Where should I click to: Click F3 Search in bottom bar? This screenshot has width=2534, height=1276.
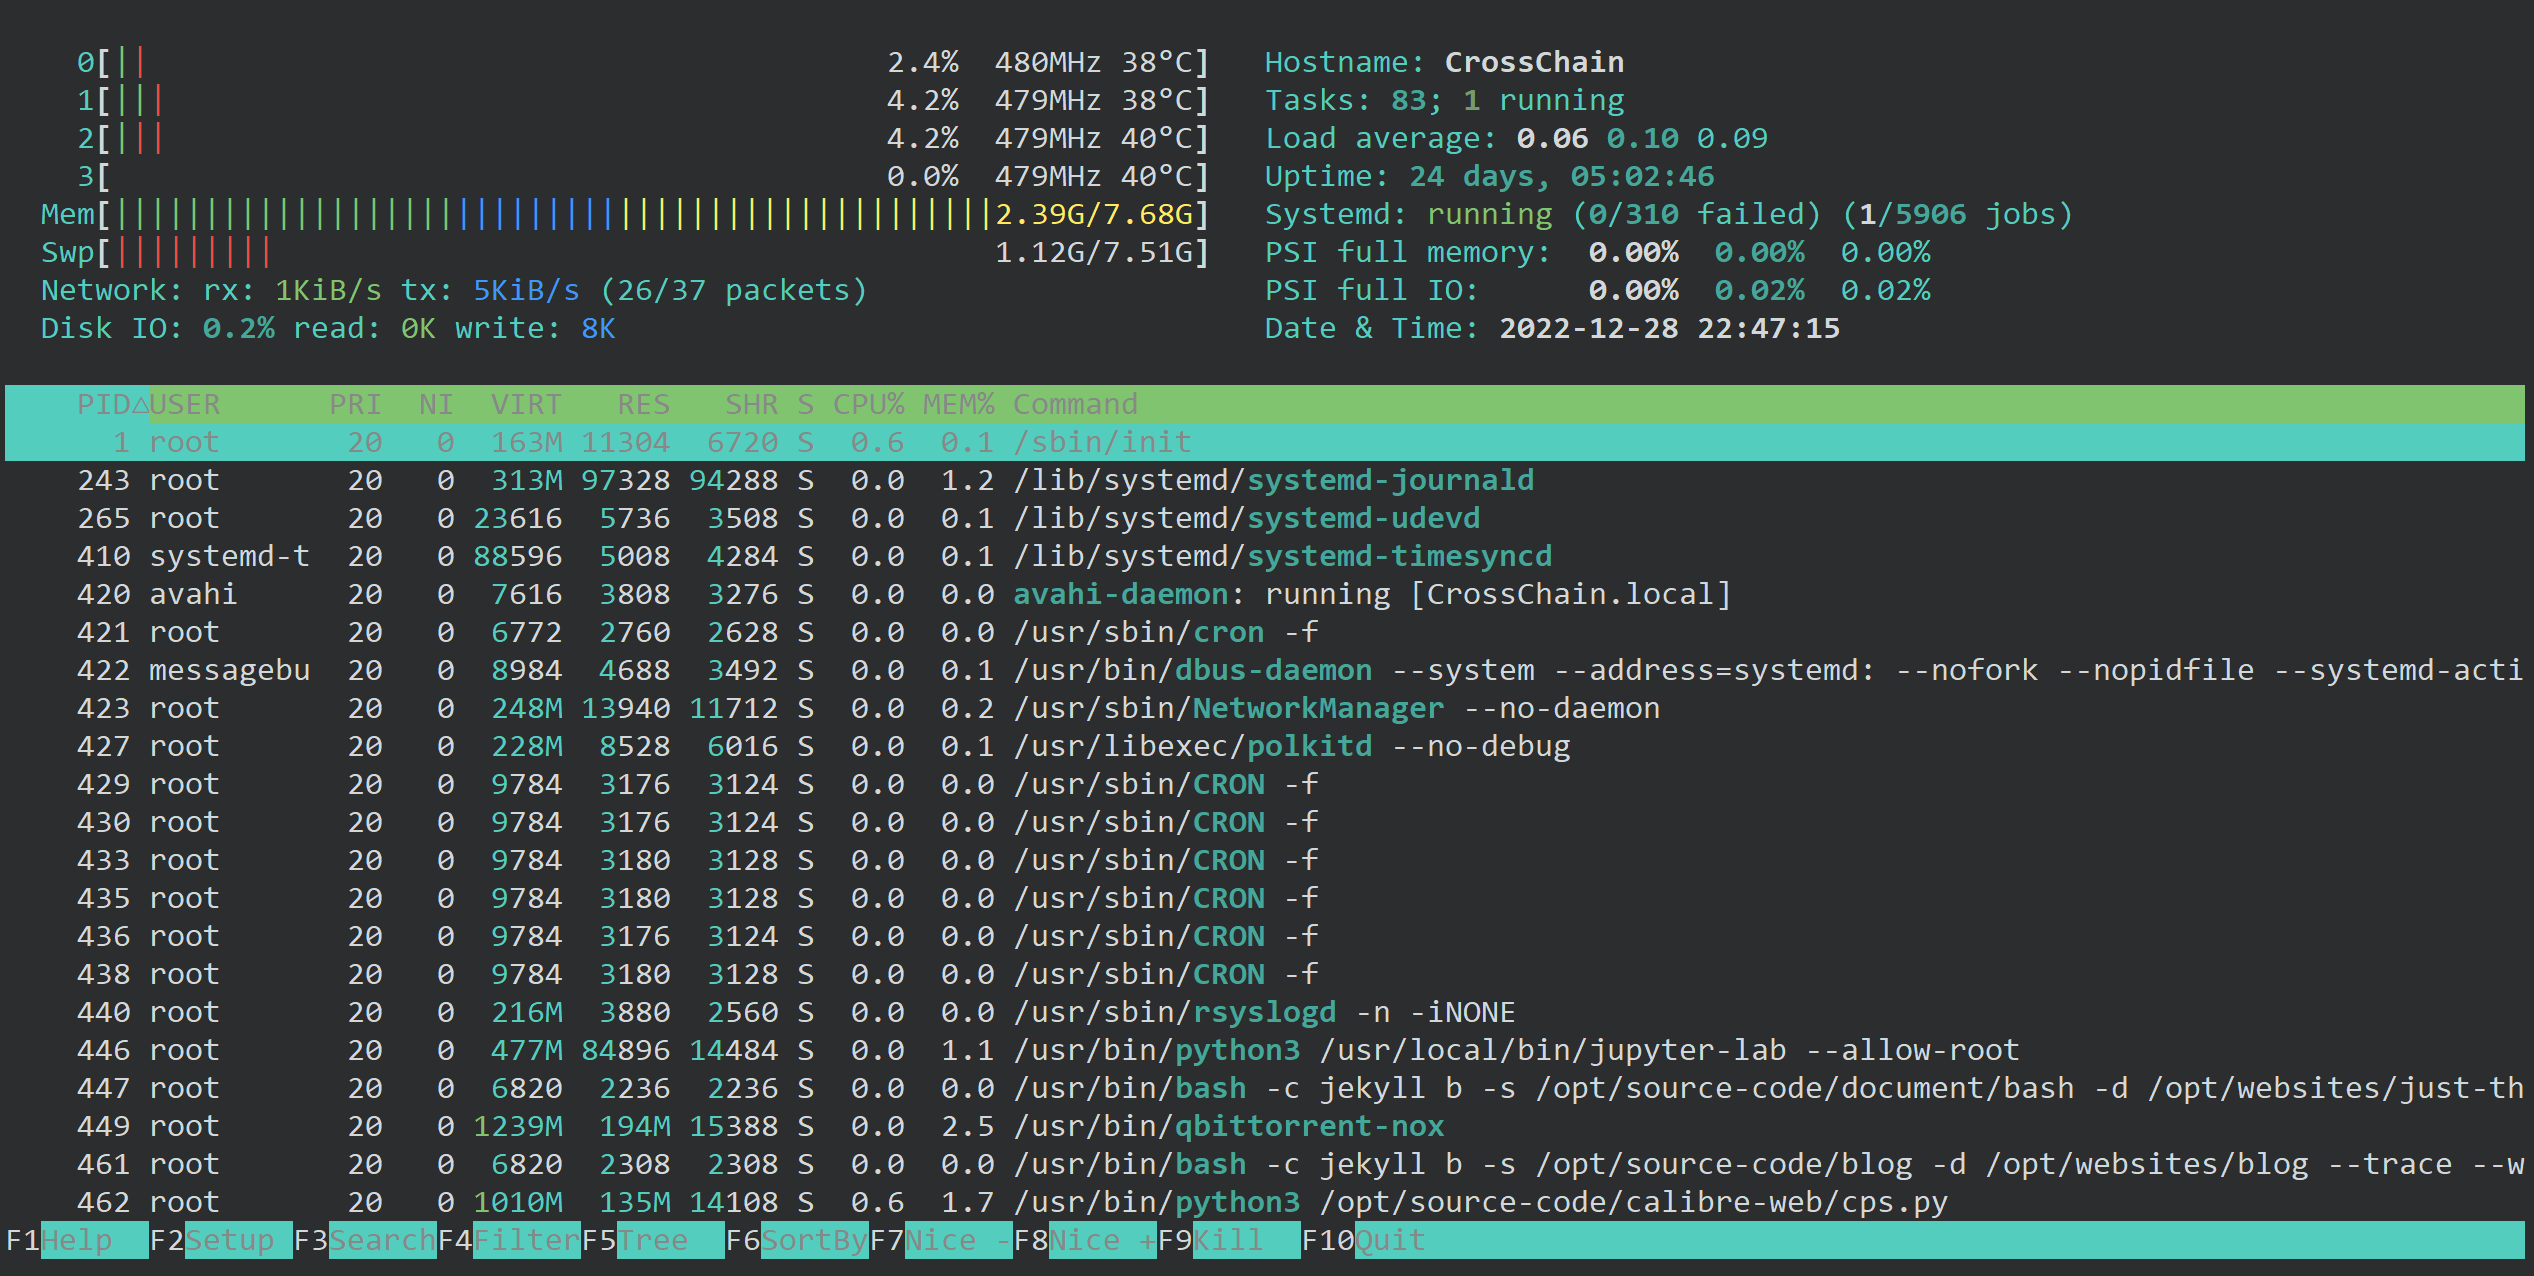tap(381, 1240)
